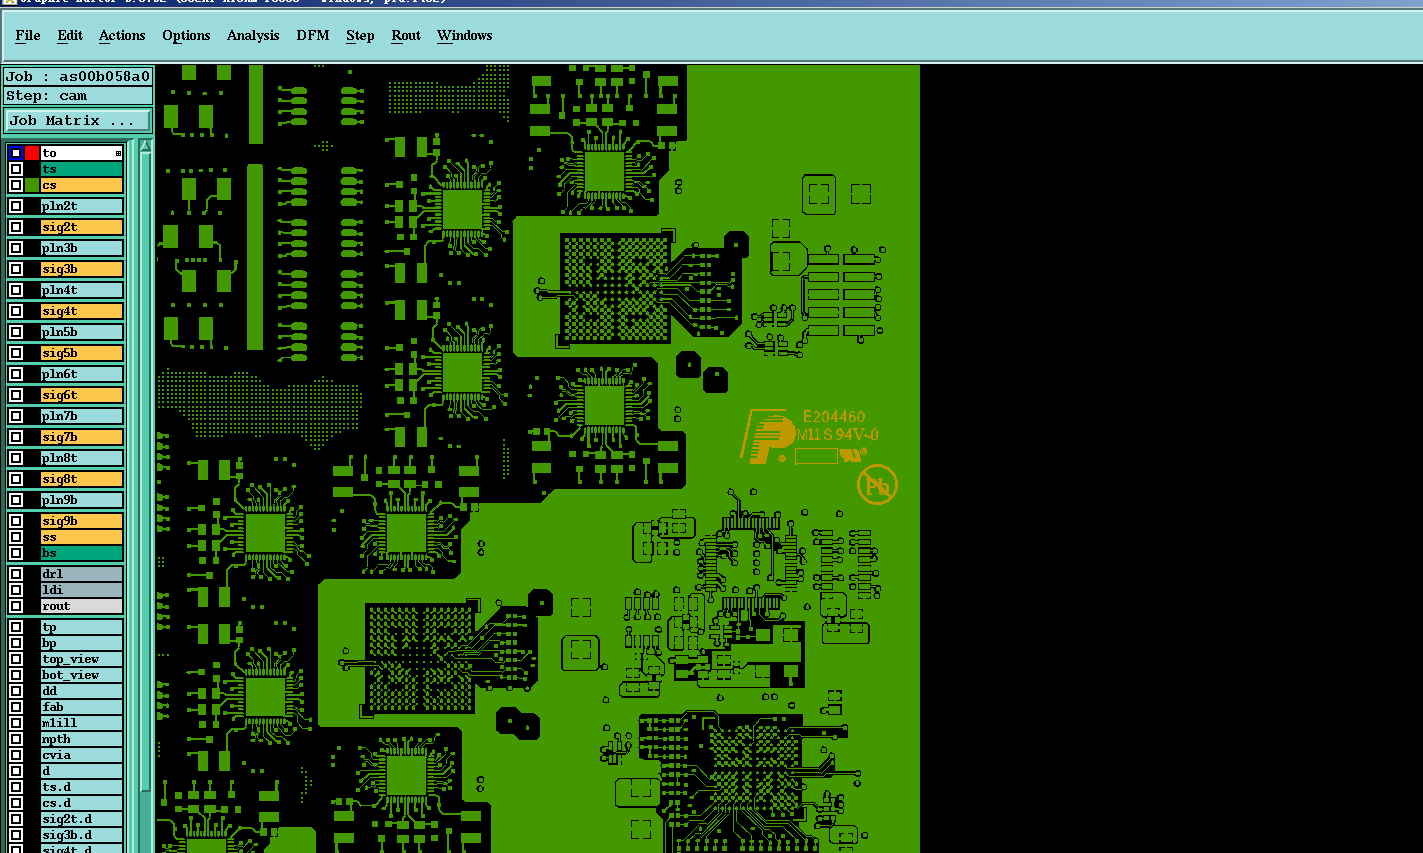Image resolution: width=1423 pixels, height=853 pixels.
Task: Click the small icon at right of to row
Action: pyautogui.click(x=118, y=153)
